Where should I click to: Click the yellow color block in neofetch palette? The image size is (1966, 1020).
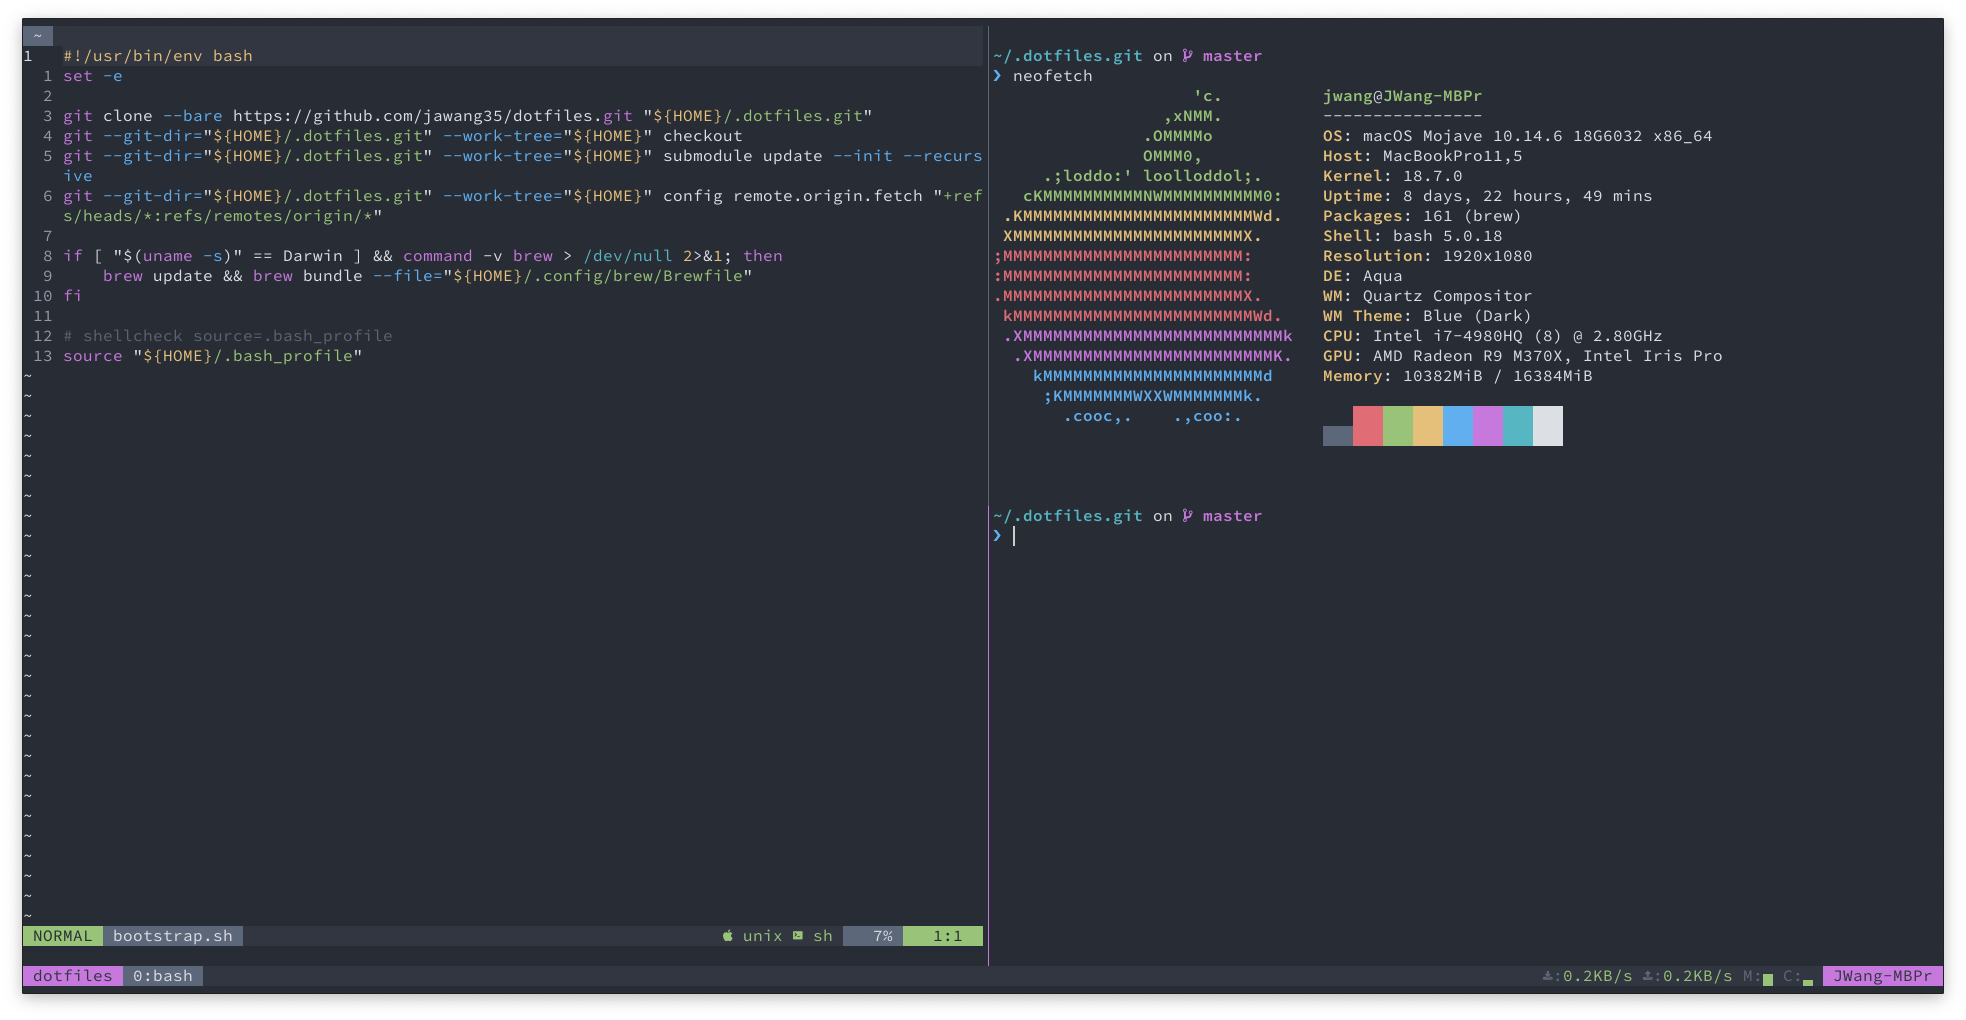click(1428, 426)
